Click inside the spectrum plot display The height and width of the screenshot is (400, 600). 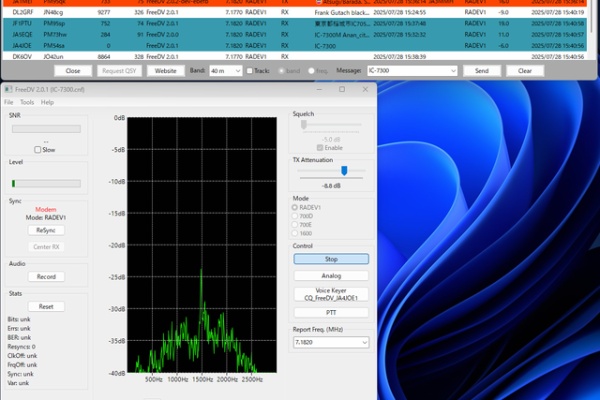[202, 245]
